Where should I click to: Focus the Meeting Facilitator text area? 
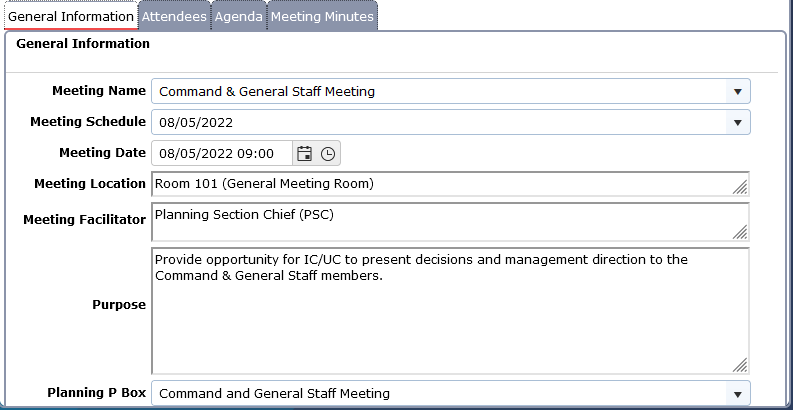pos(450,222)
